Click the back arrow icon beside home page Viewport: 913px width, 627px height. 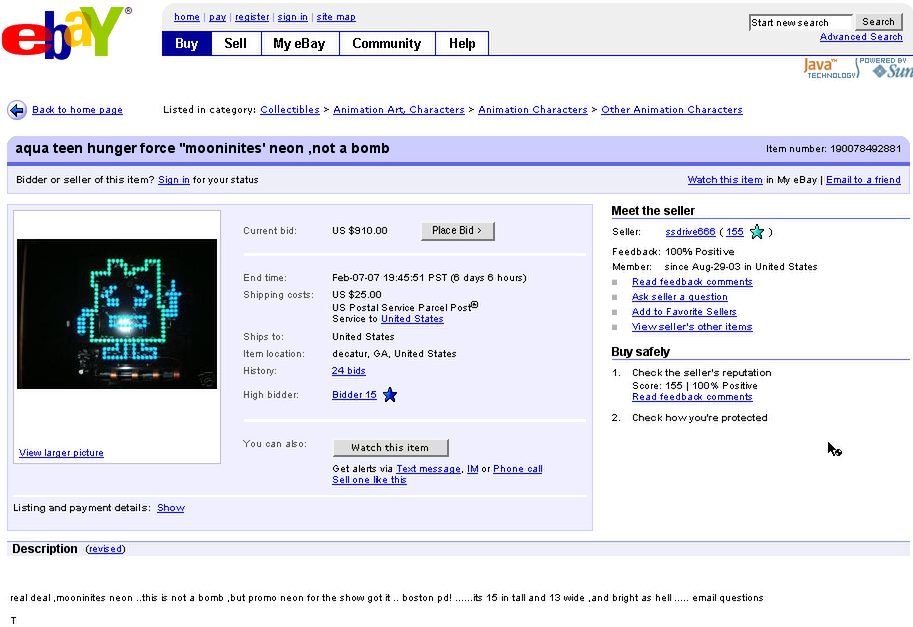click(17, 110)
